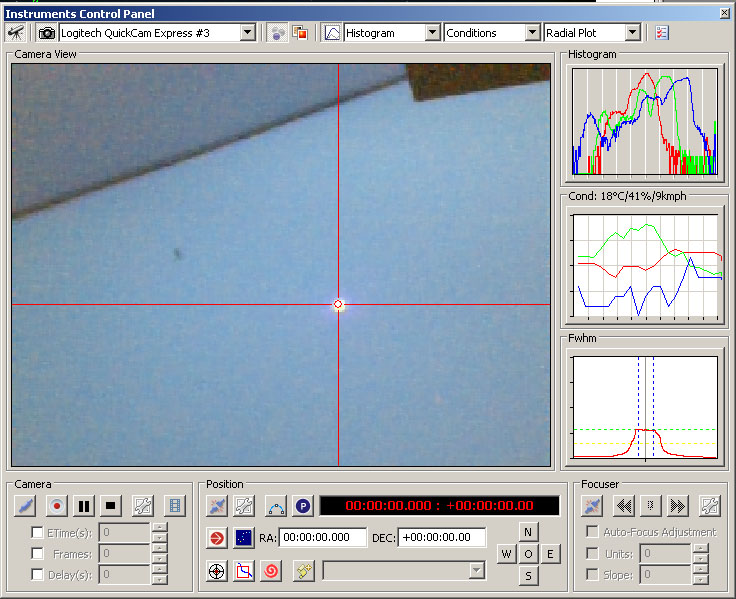Click the DEC coordinate input field
736x599 pixels.
(441, 538)
